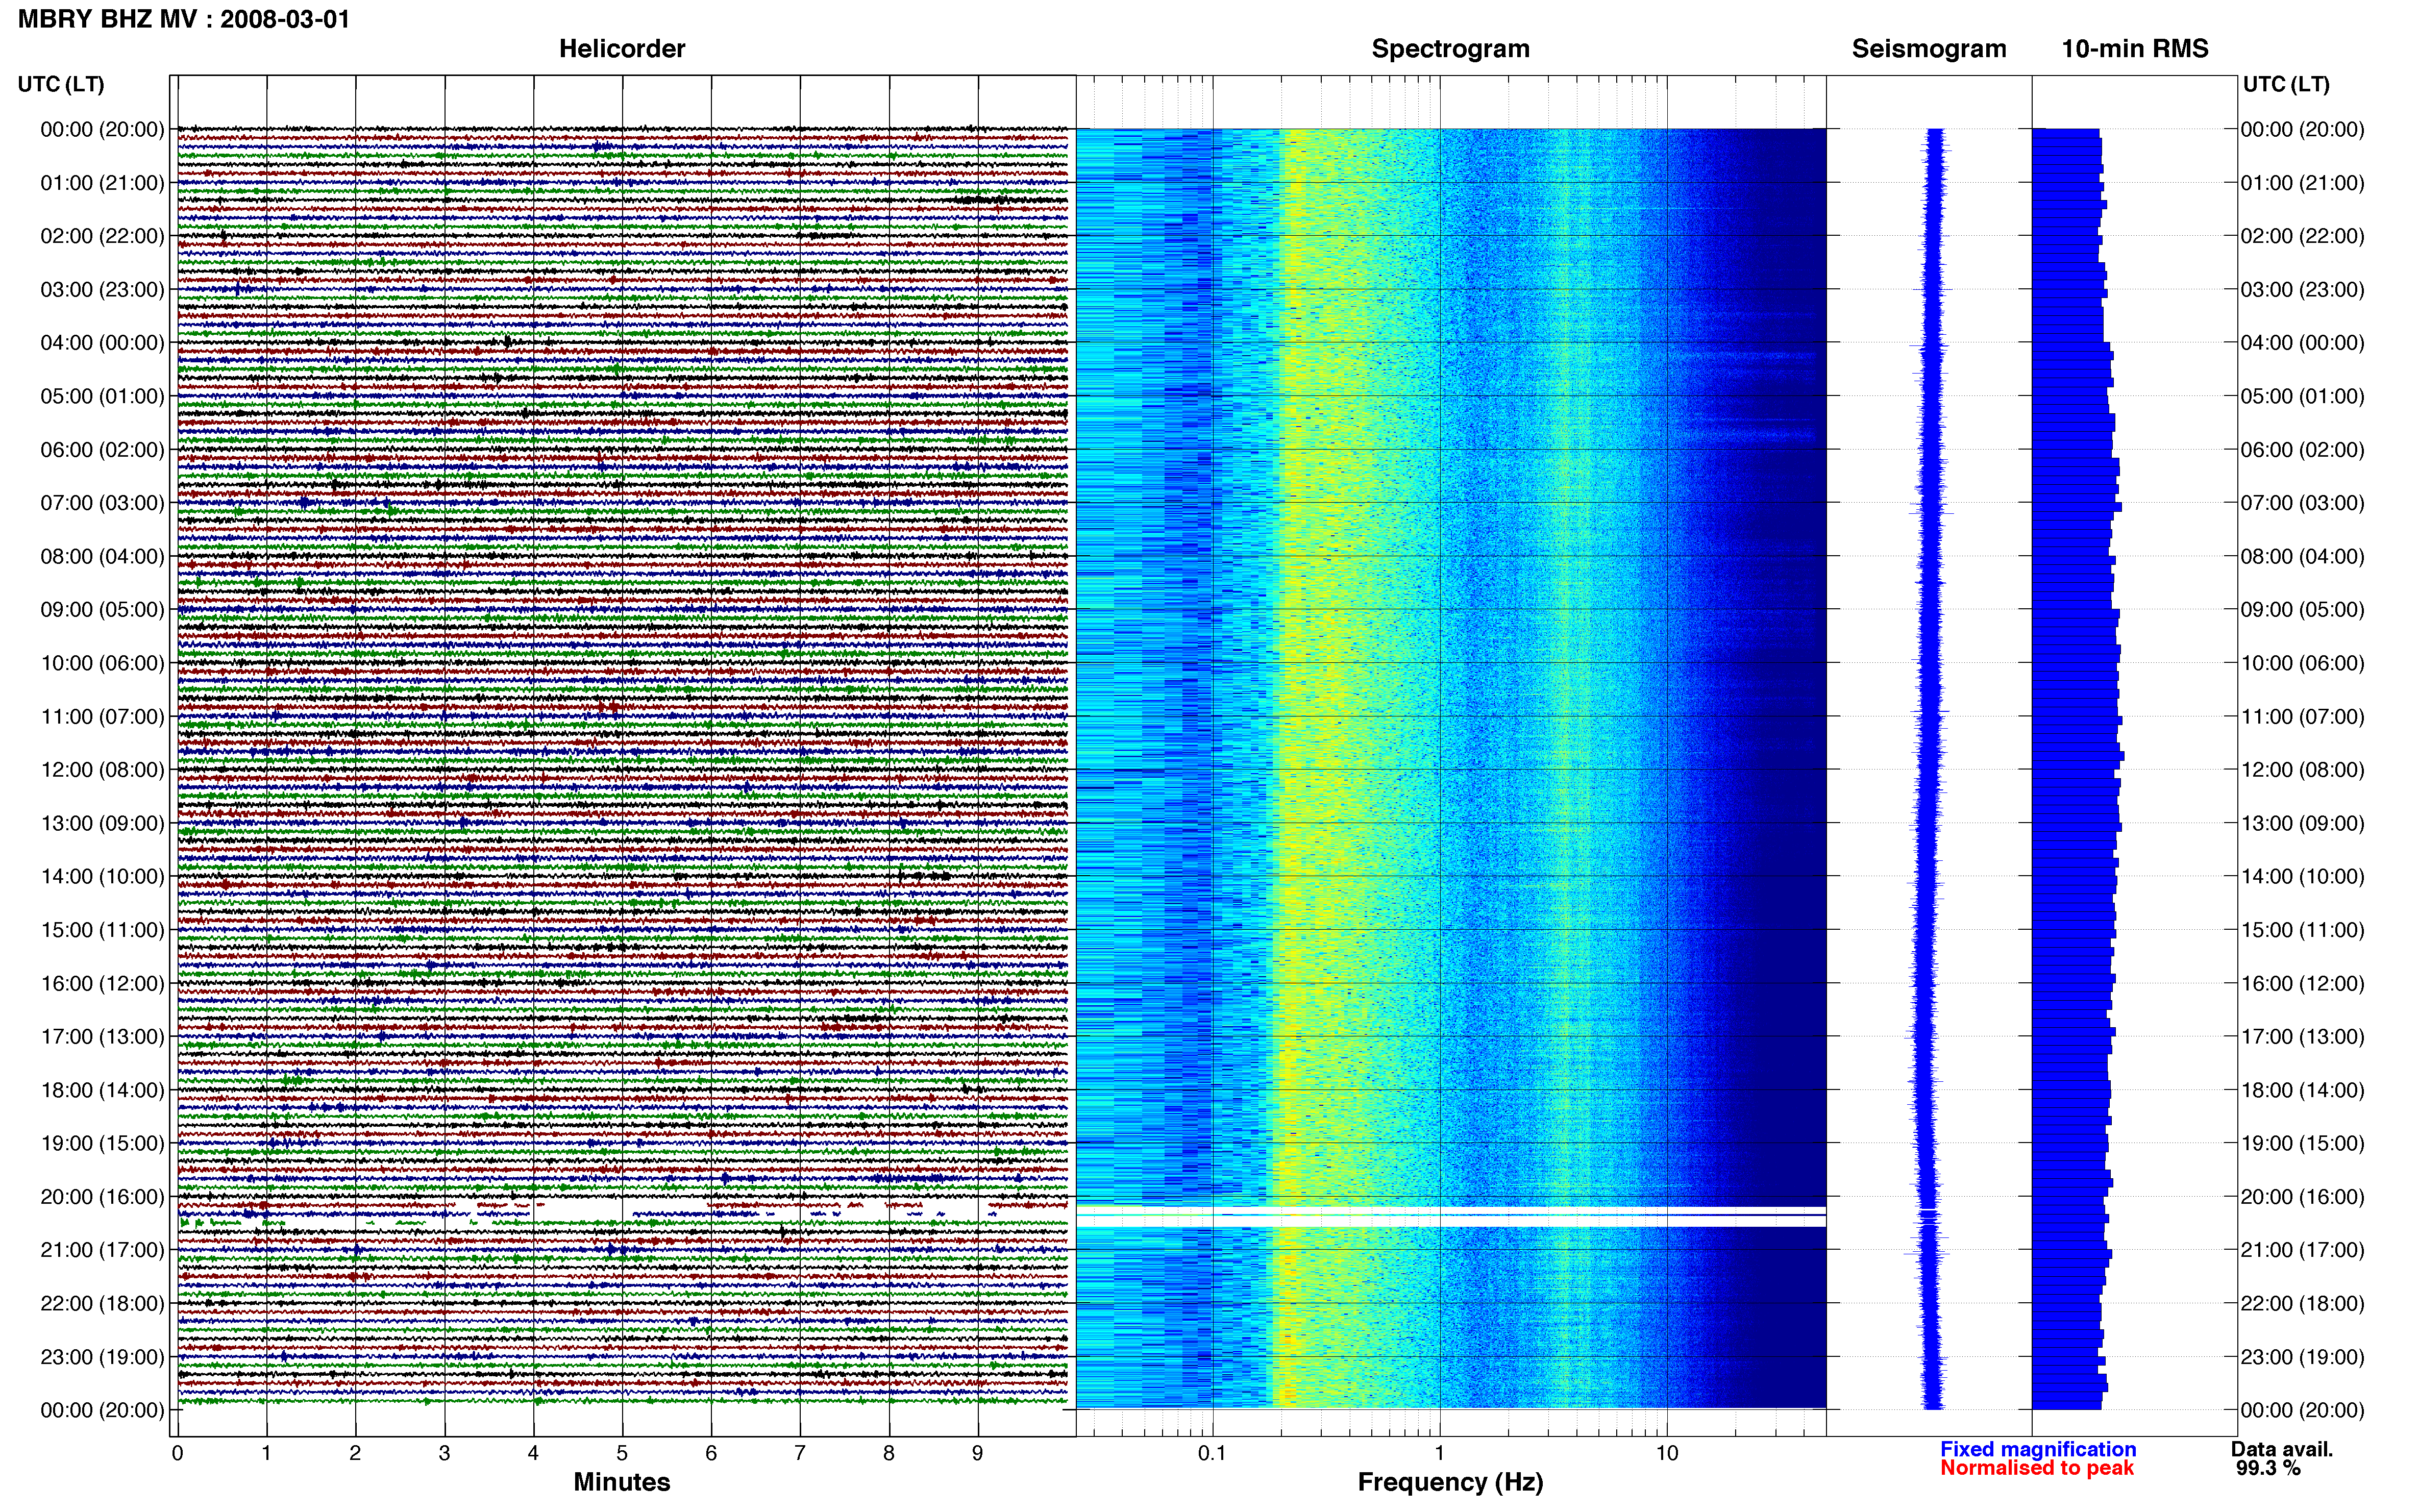Click the right time label '12:00 (08:00)'

[2303, 770]
